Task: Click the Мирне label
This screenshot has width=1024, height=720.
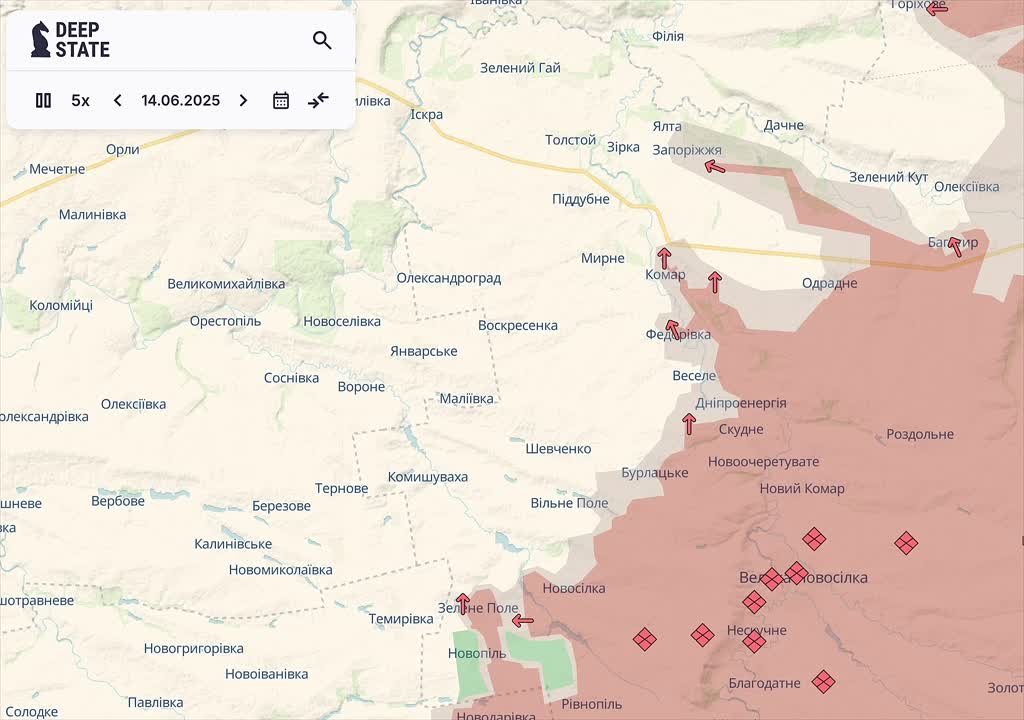Action: coord(603,259)
